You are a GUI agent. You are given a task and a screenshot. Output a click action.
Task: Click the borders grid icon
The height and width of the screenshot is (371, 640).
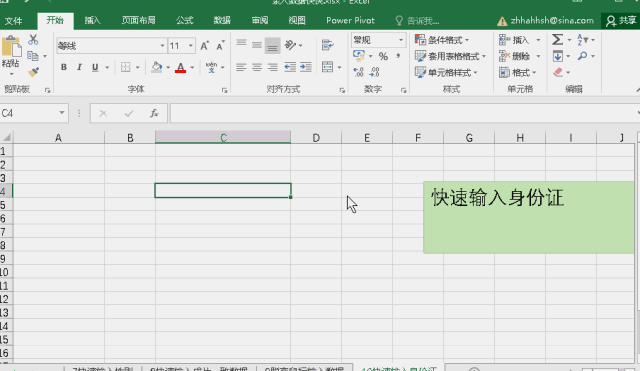pos(125,67)
